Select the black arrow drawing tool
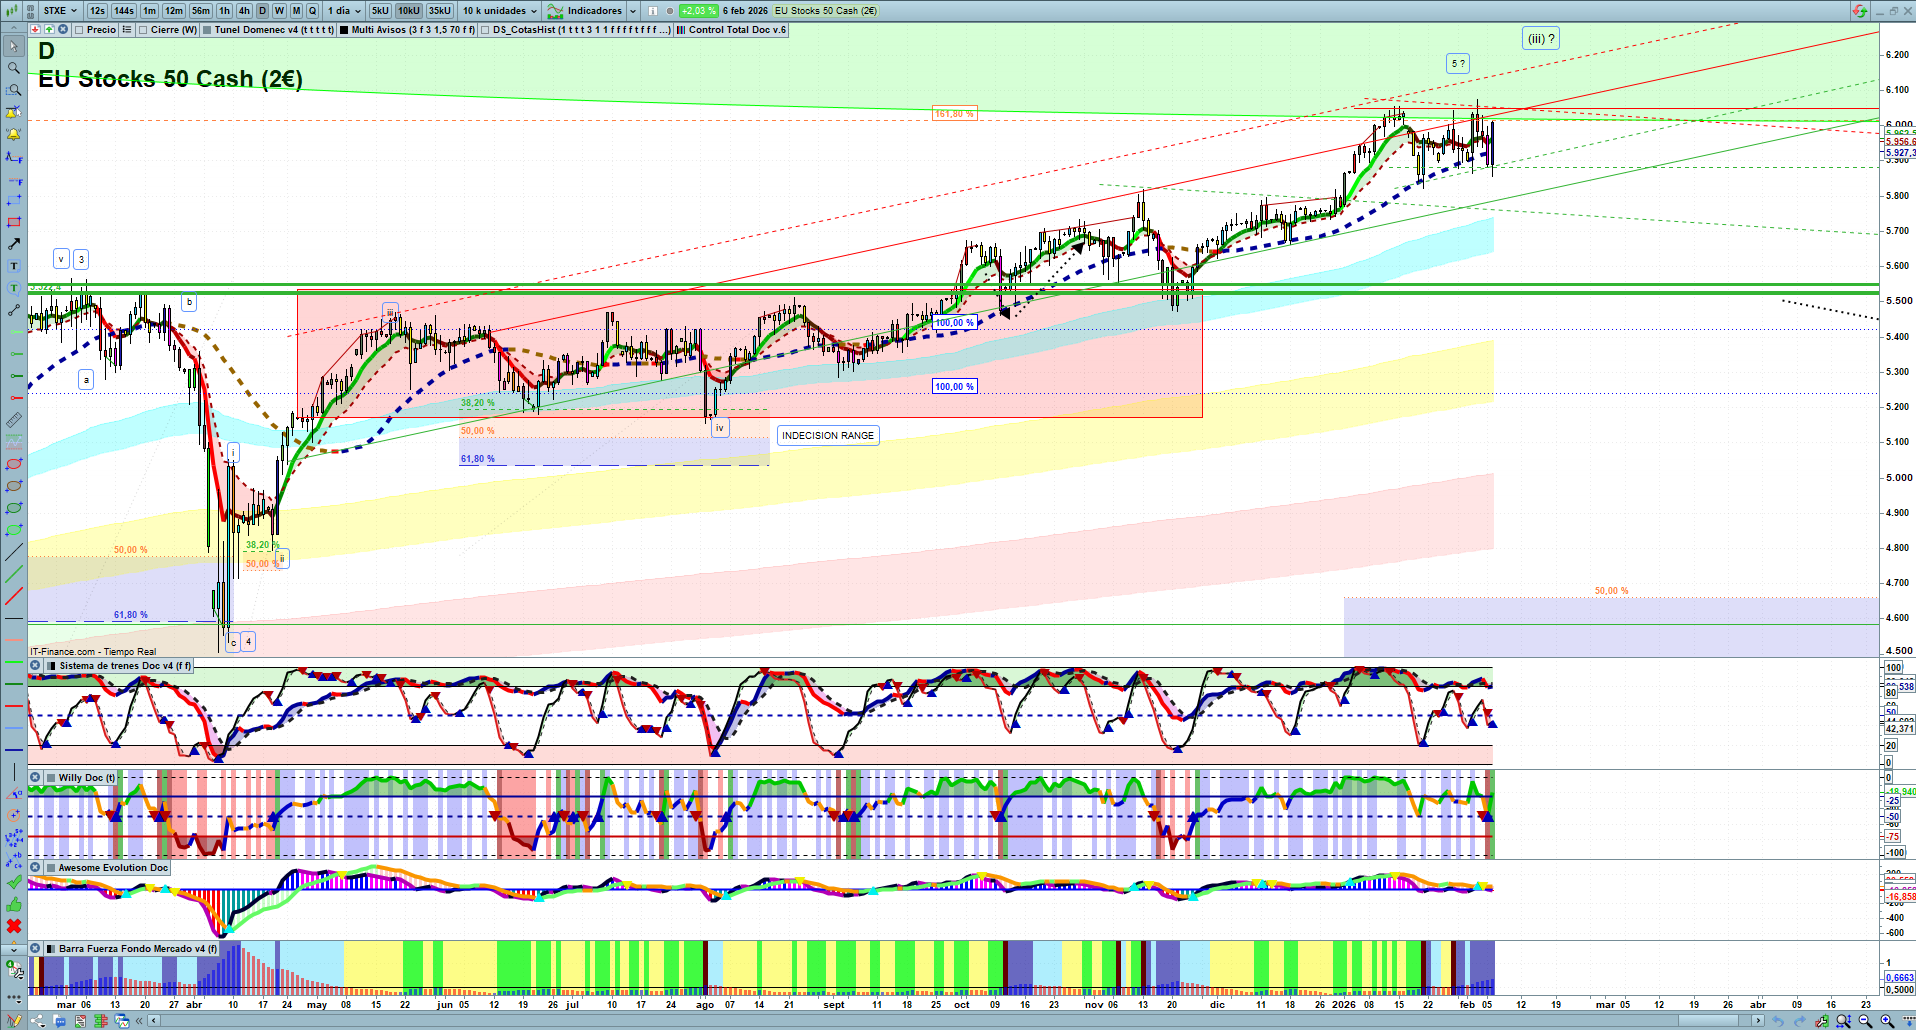This screenshot has width=1916, height=1030. 14,244
